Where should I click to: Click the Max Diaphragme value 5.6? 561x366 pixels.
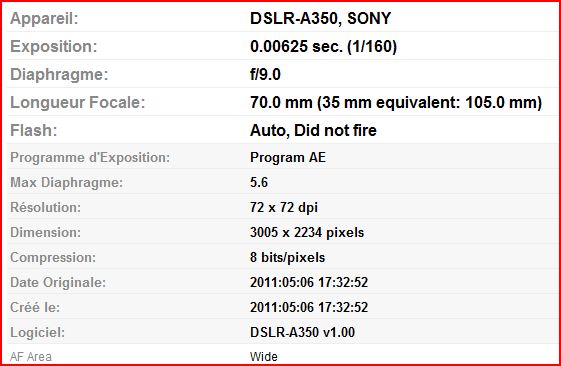(259, 182)
